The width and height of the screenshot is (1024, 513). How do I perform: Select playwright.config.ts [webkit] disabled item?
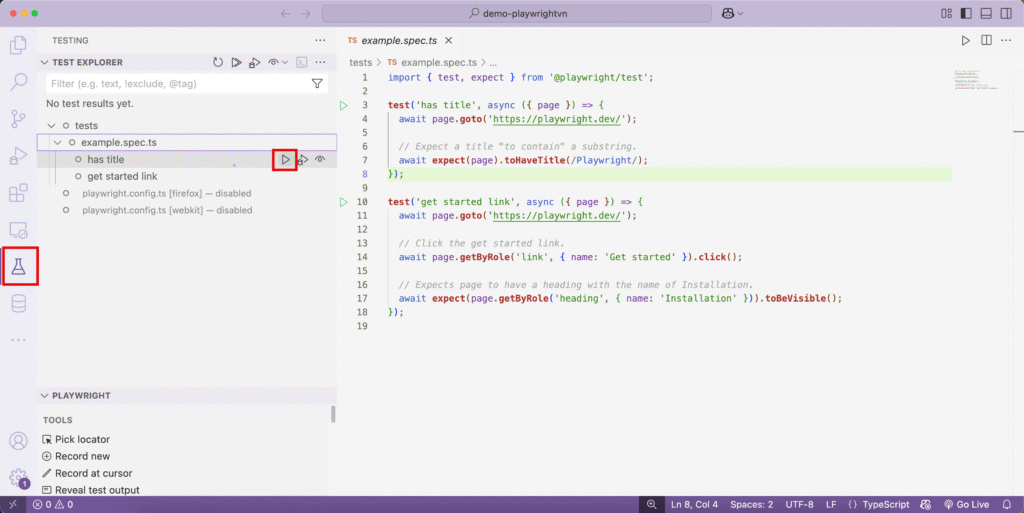tap(167, 210)
